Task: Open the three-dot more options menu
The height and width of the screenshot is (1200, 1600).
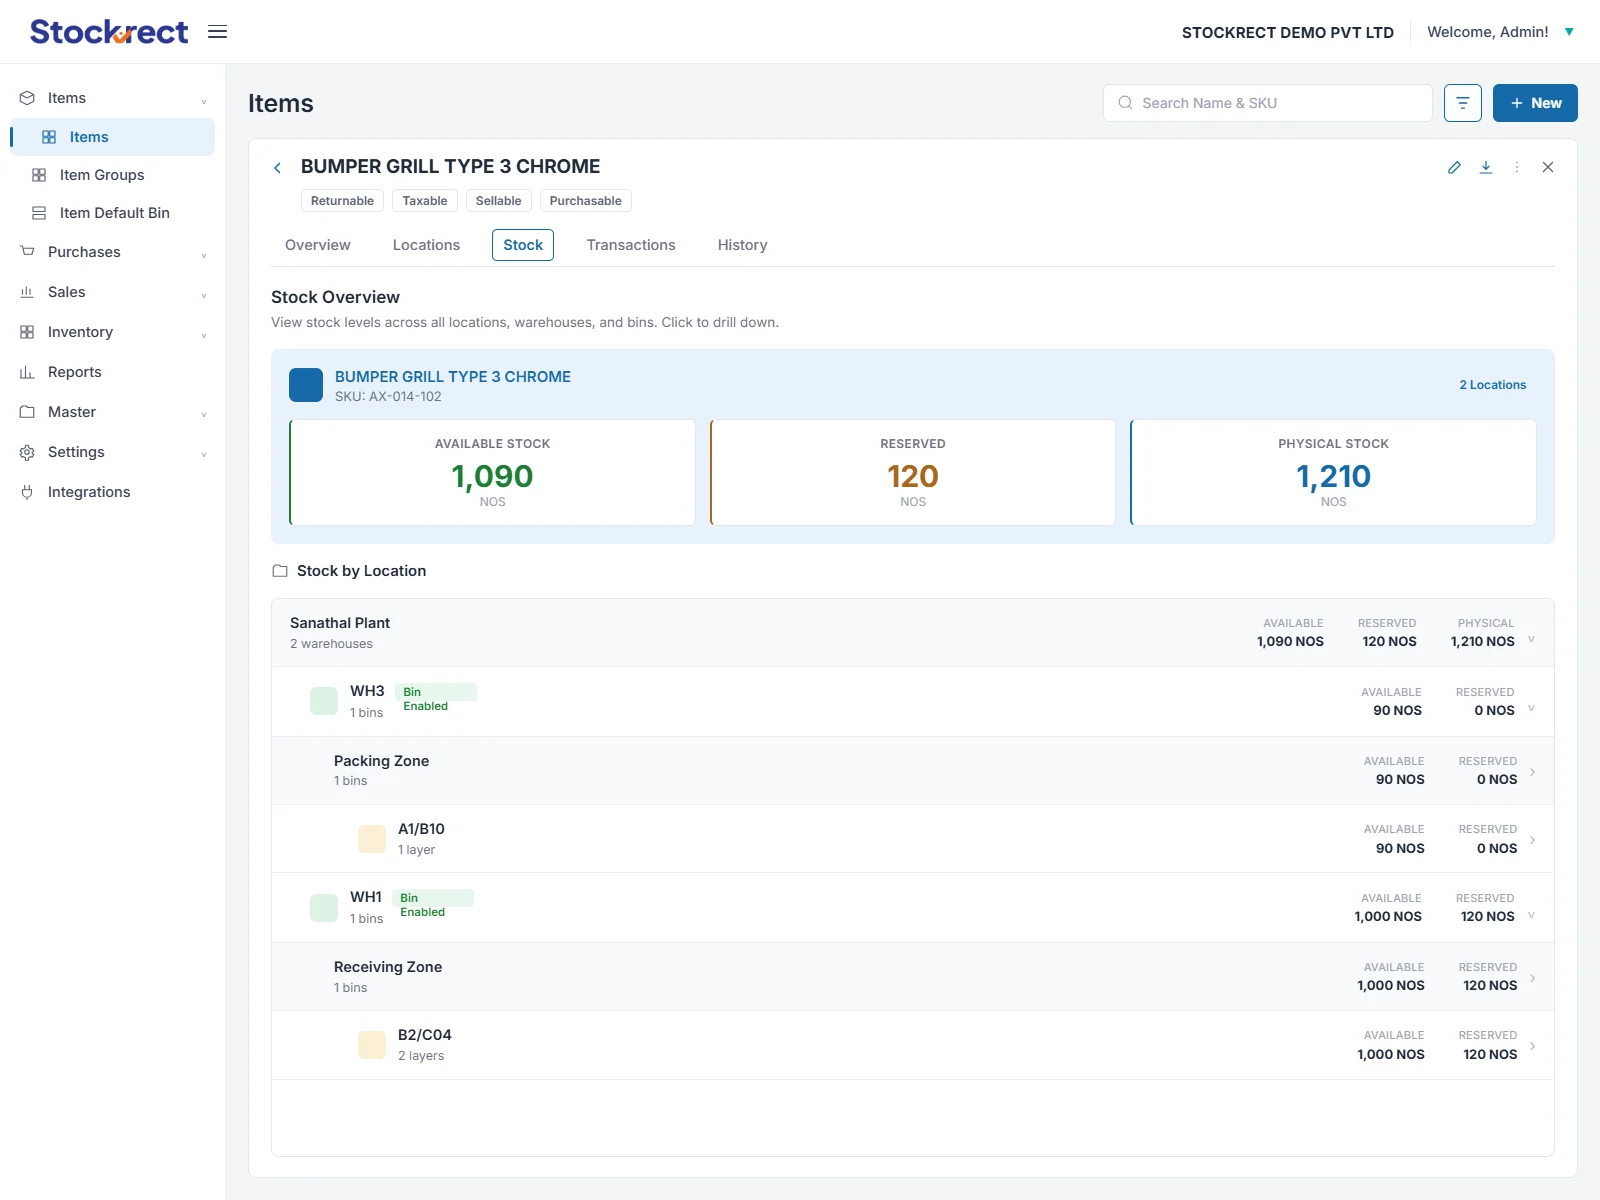Action: (1517, 167)
